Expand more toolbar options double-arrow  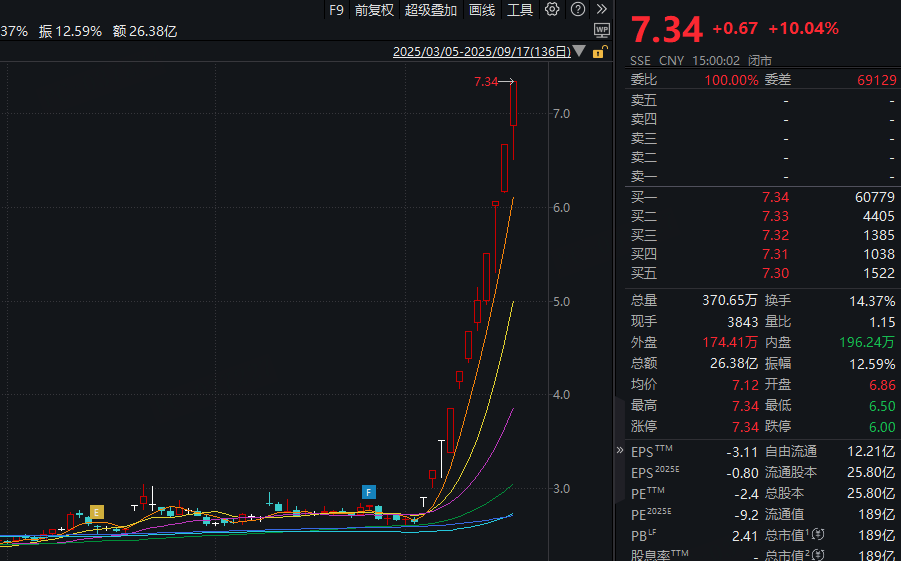click(x=601, y=10)
